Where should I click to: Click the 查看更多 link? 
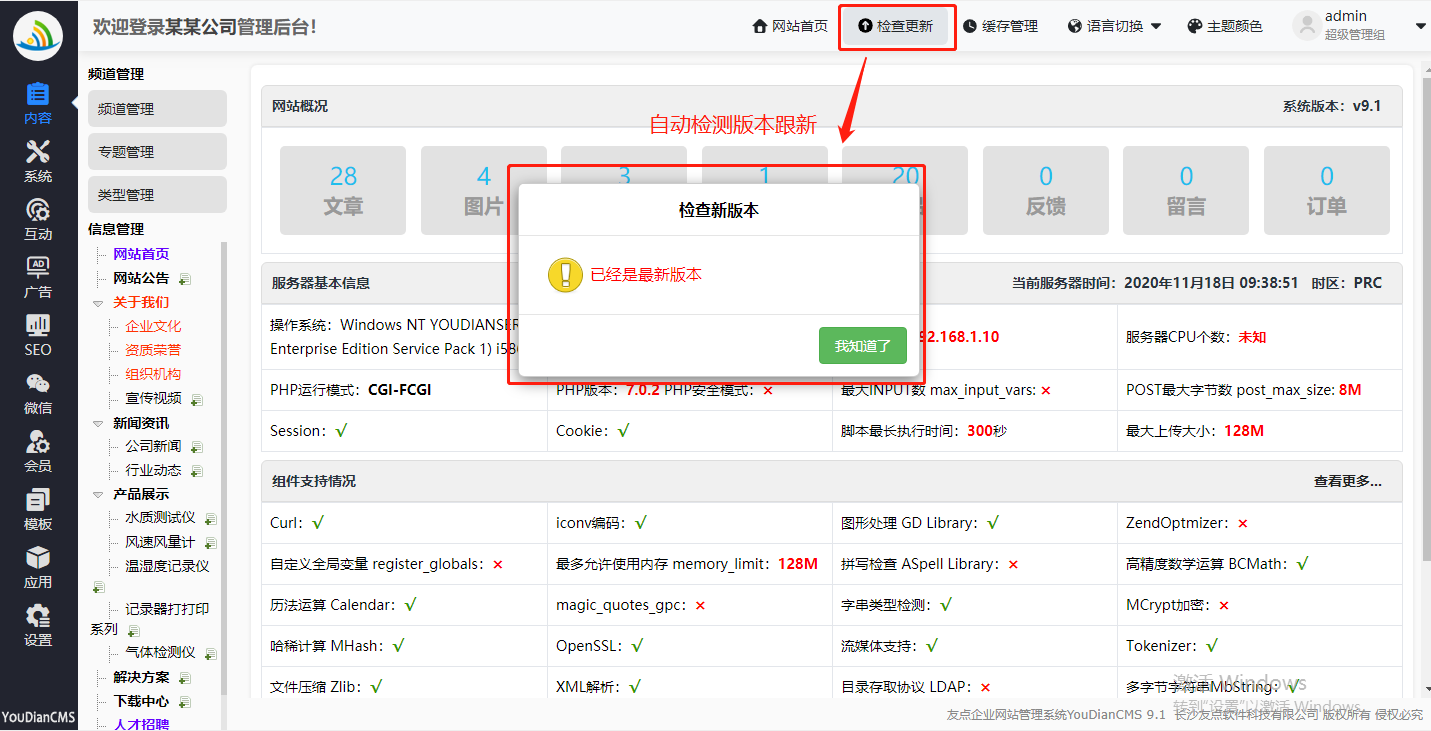1347,481
